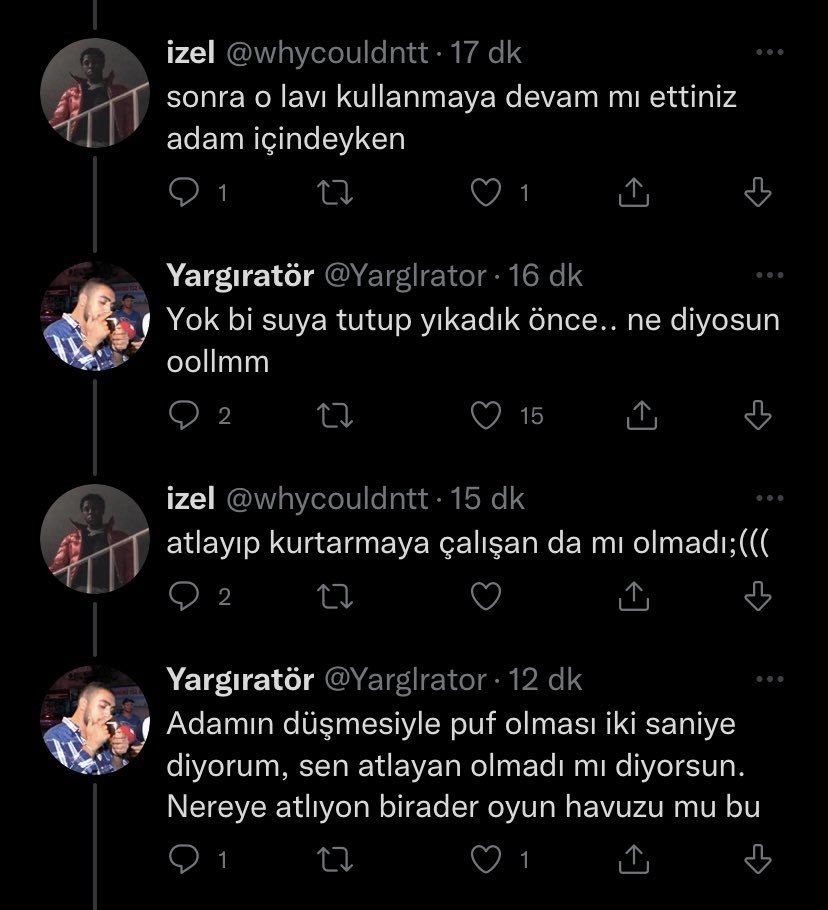Open more options on Yargıratör's 16 dk tweet
This screenshot has width=828, height=910.
(x=769, y=276)
